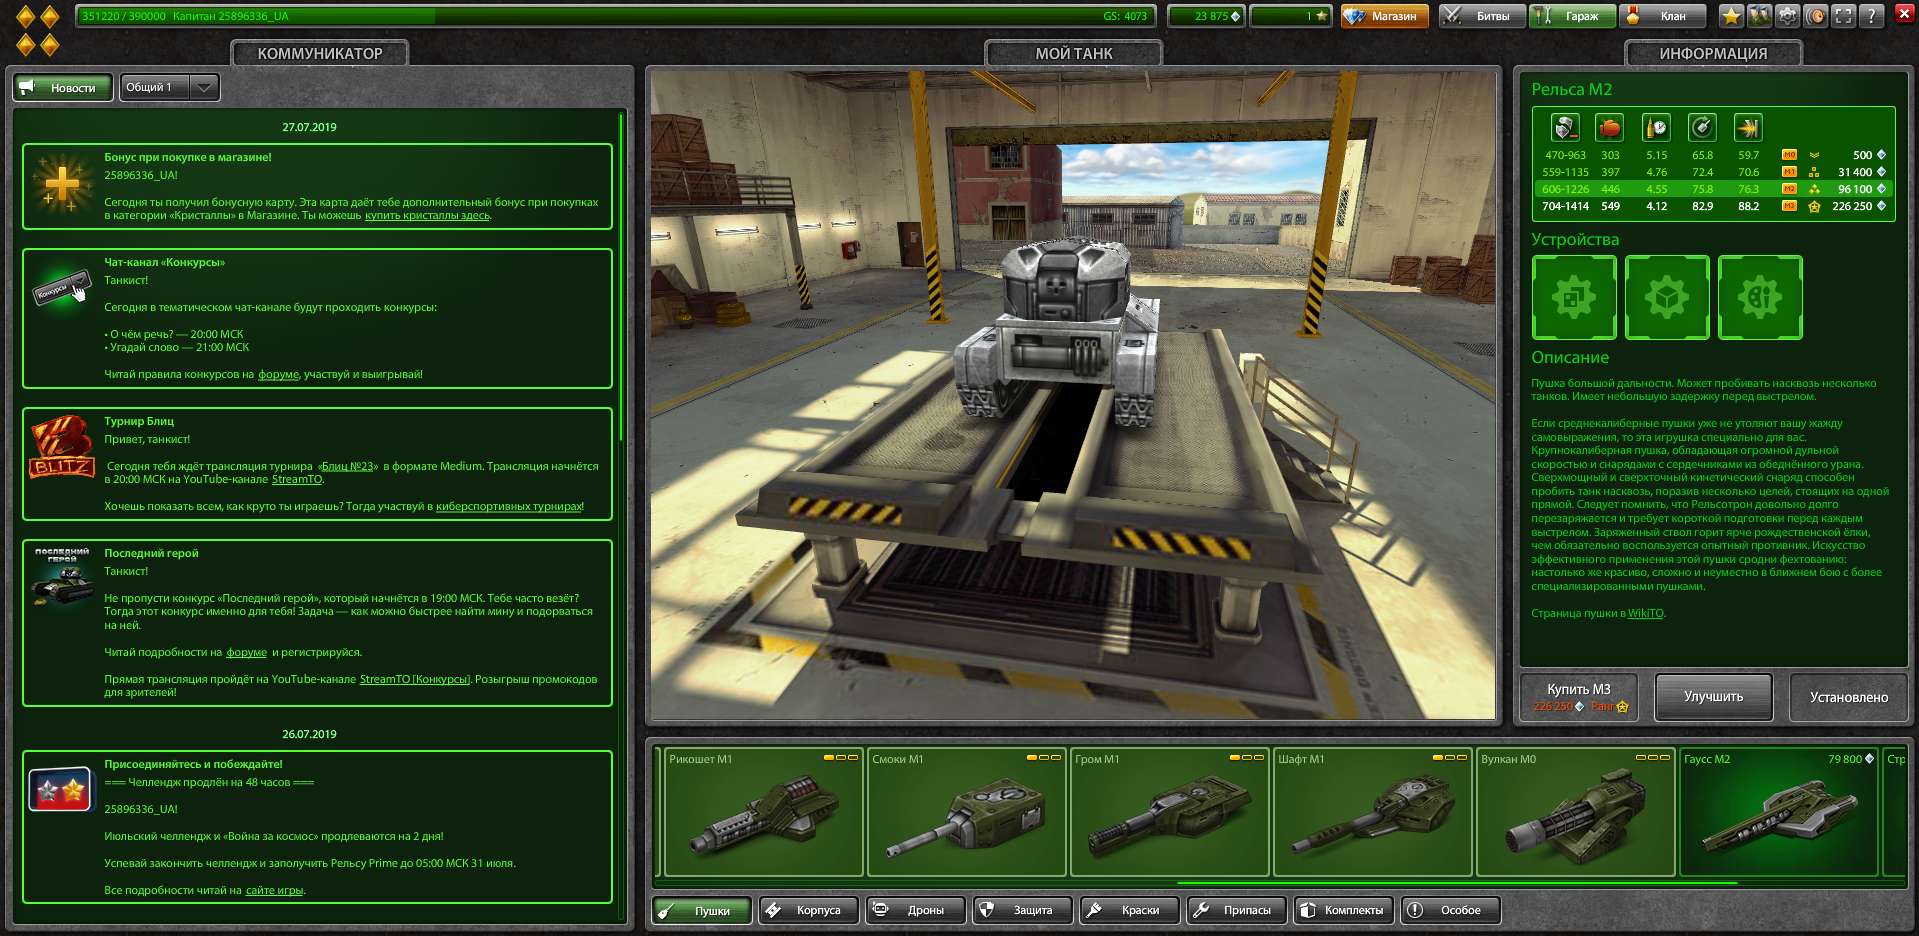Open the Клан clan page
The image size is (1919, 936).
click(1663, 16)
